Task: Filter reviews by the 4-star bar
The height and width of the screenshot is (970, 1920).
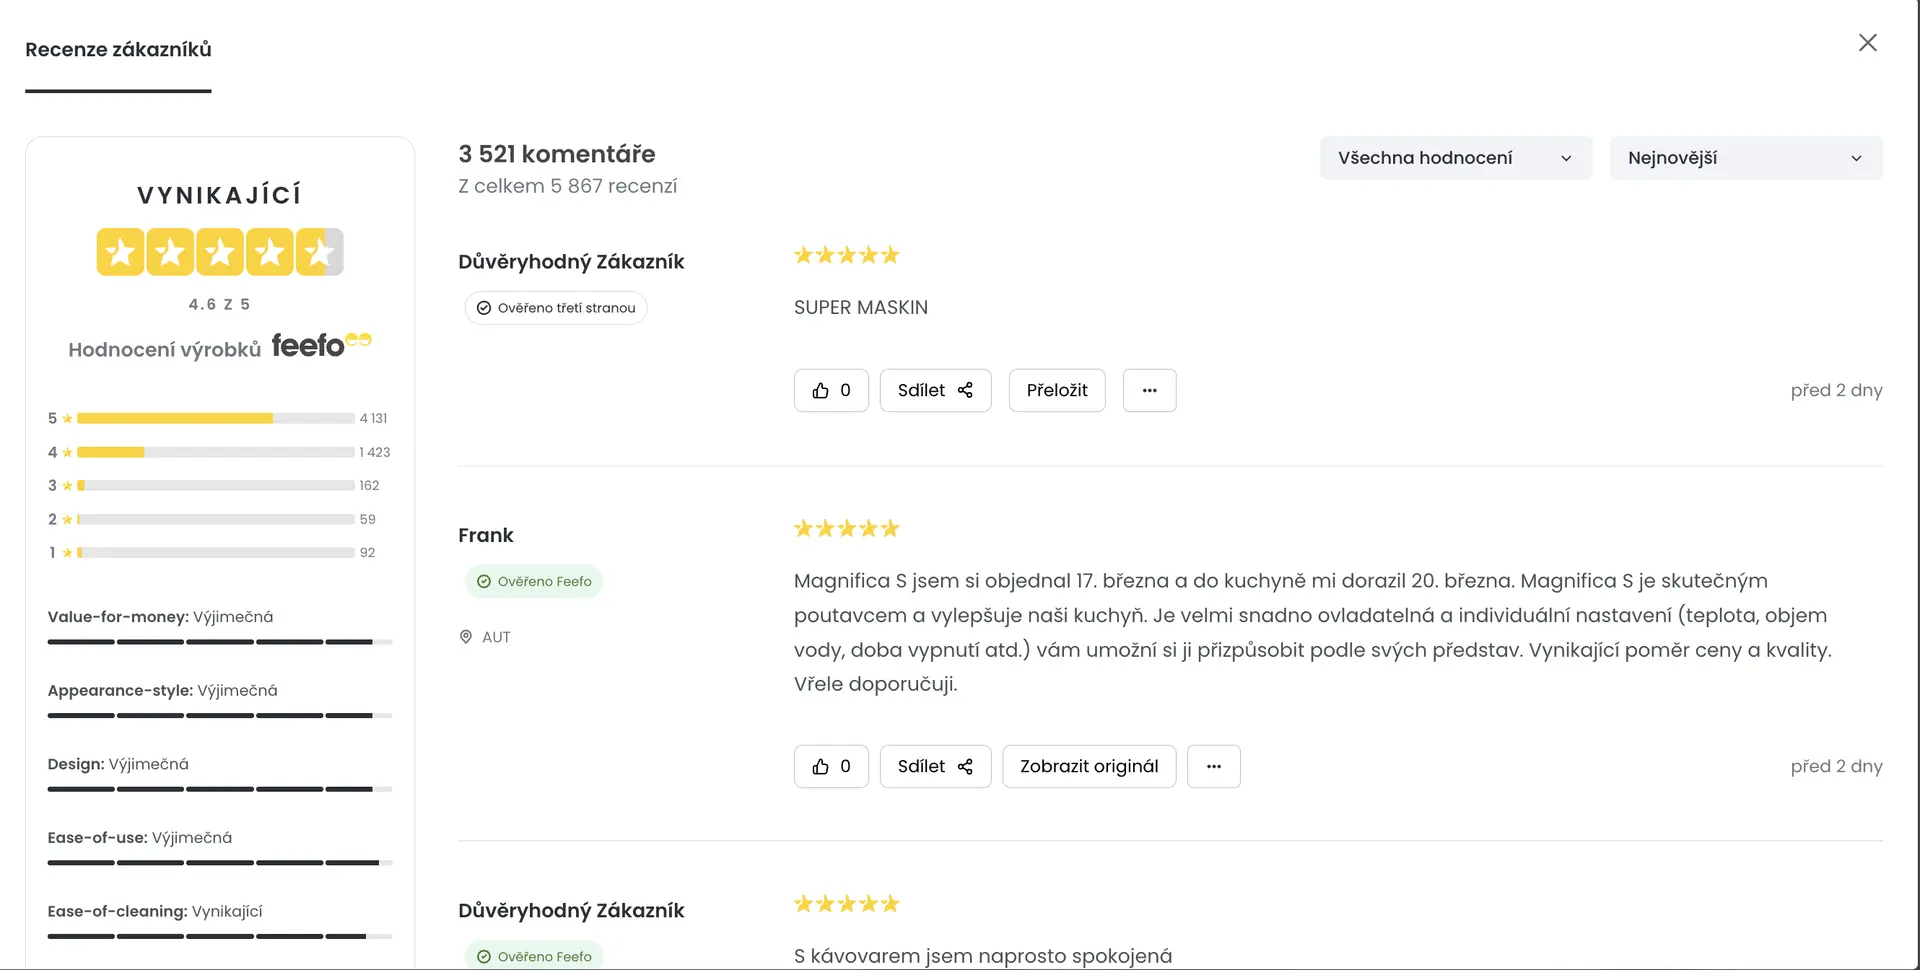Action: click(215, 452)
